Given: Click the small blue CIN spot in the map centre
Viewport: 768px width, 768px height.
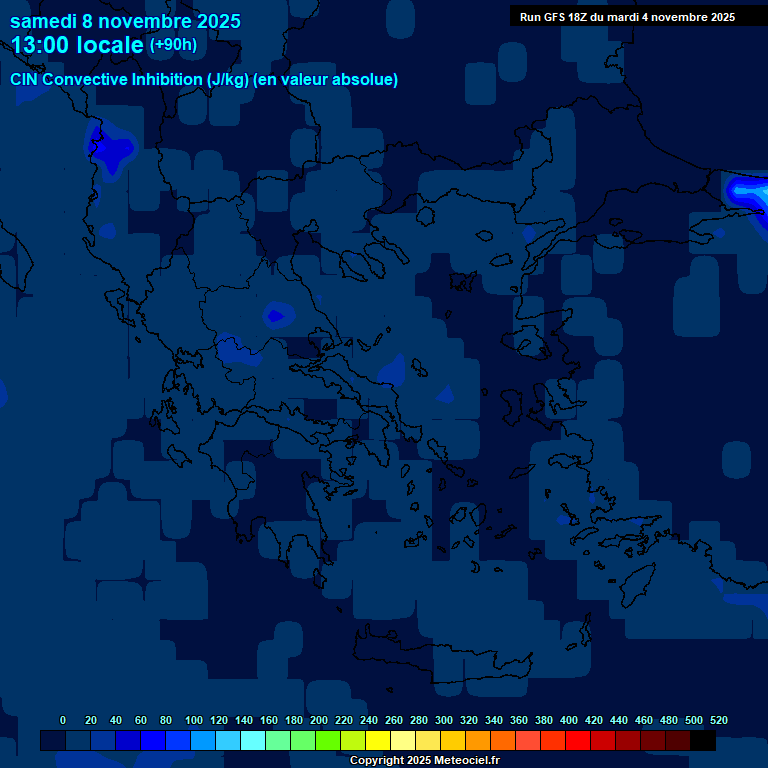Looking at the screenshot, I should [276, 316].
